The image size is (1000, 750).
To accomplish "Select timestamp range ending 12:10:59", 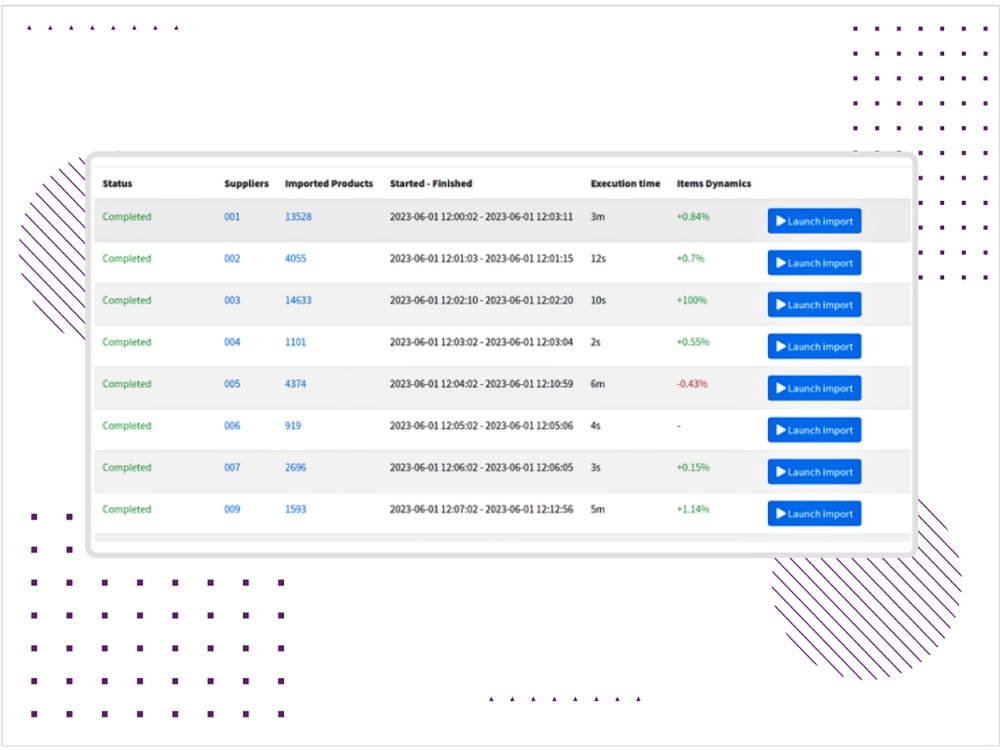I will tap(482, 384).
